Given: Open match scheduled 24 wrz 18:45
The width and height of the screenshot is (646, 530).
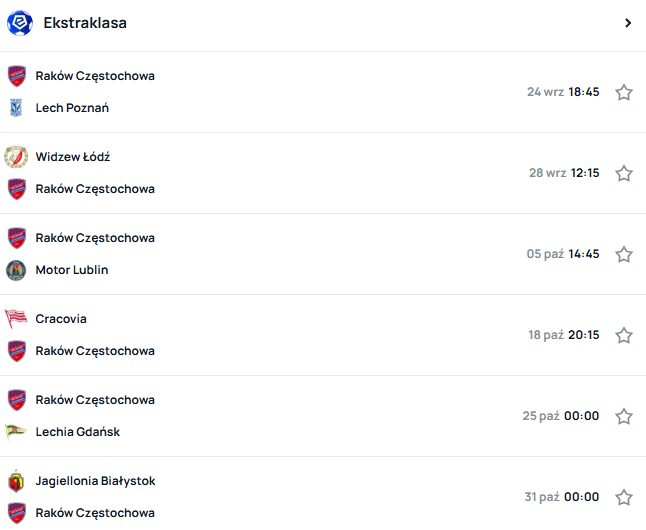Looking at the screenshot, I should click(563, 92).
